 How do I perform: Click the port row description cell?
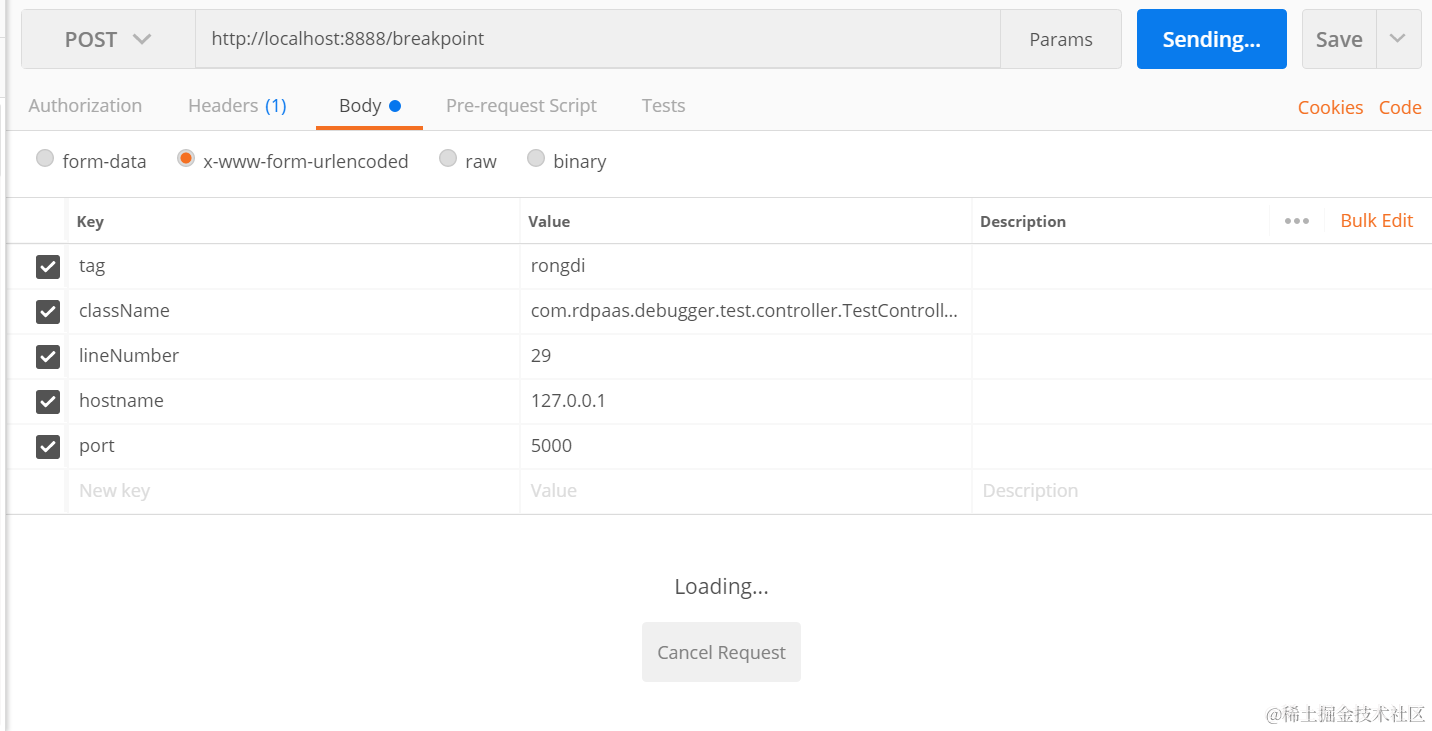pyautogui.click(x=1202, y=446)
